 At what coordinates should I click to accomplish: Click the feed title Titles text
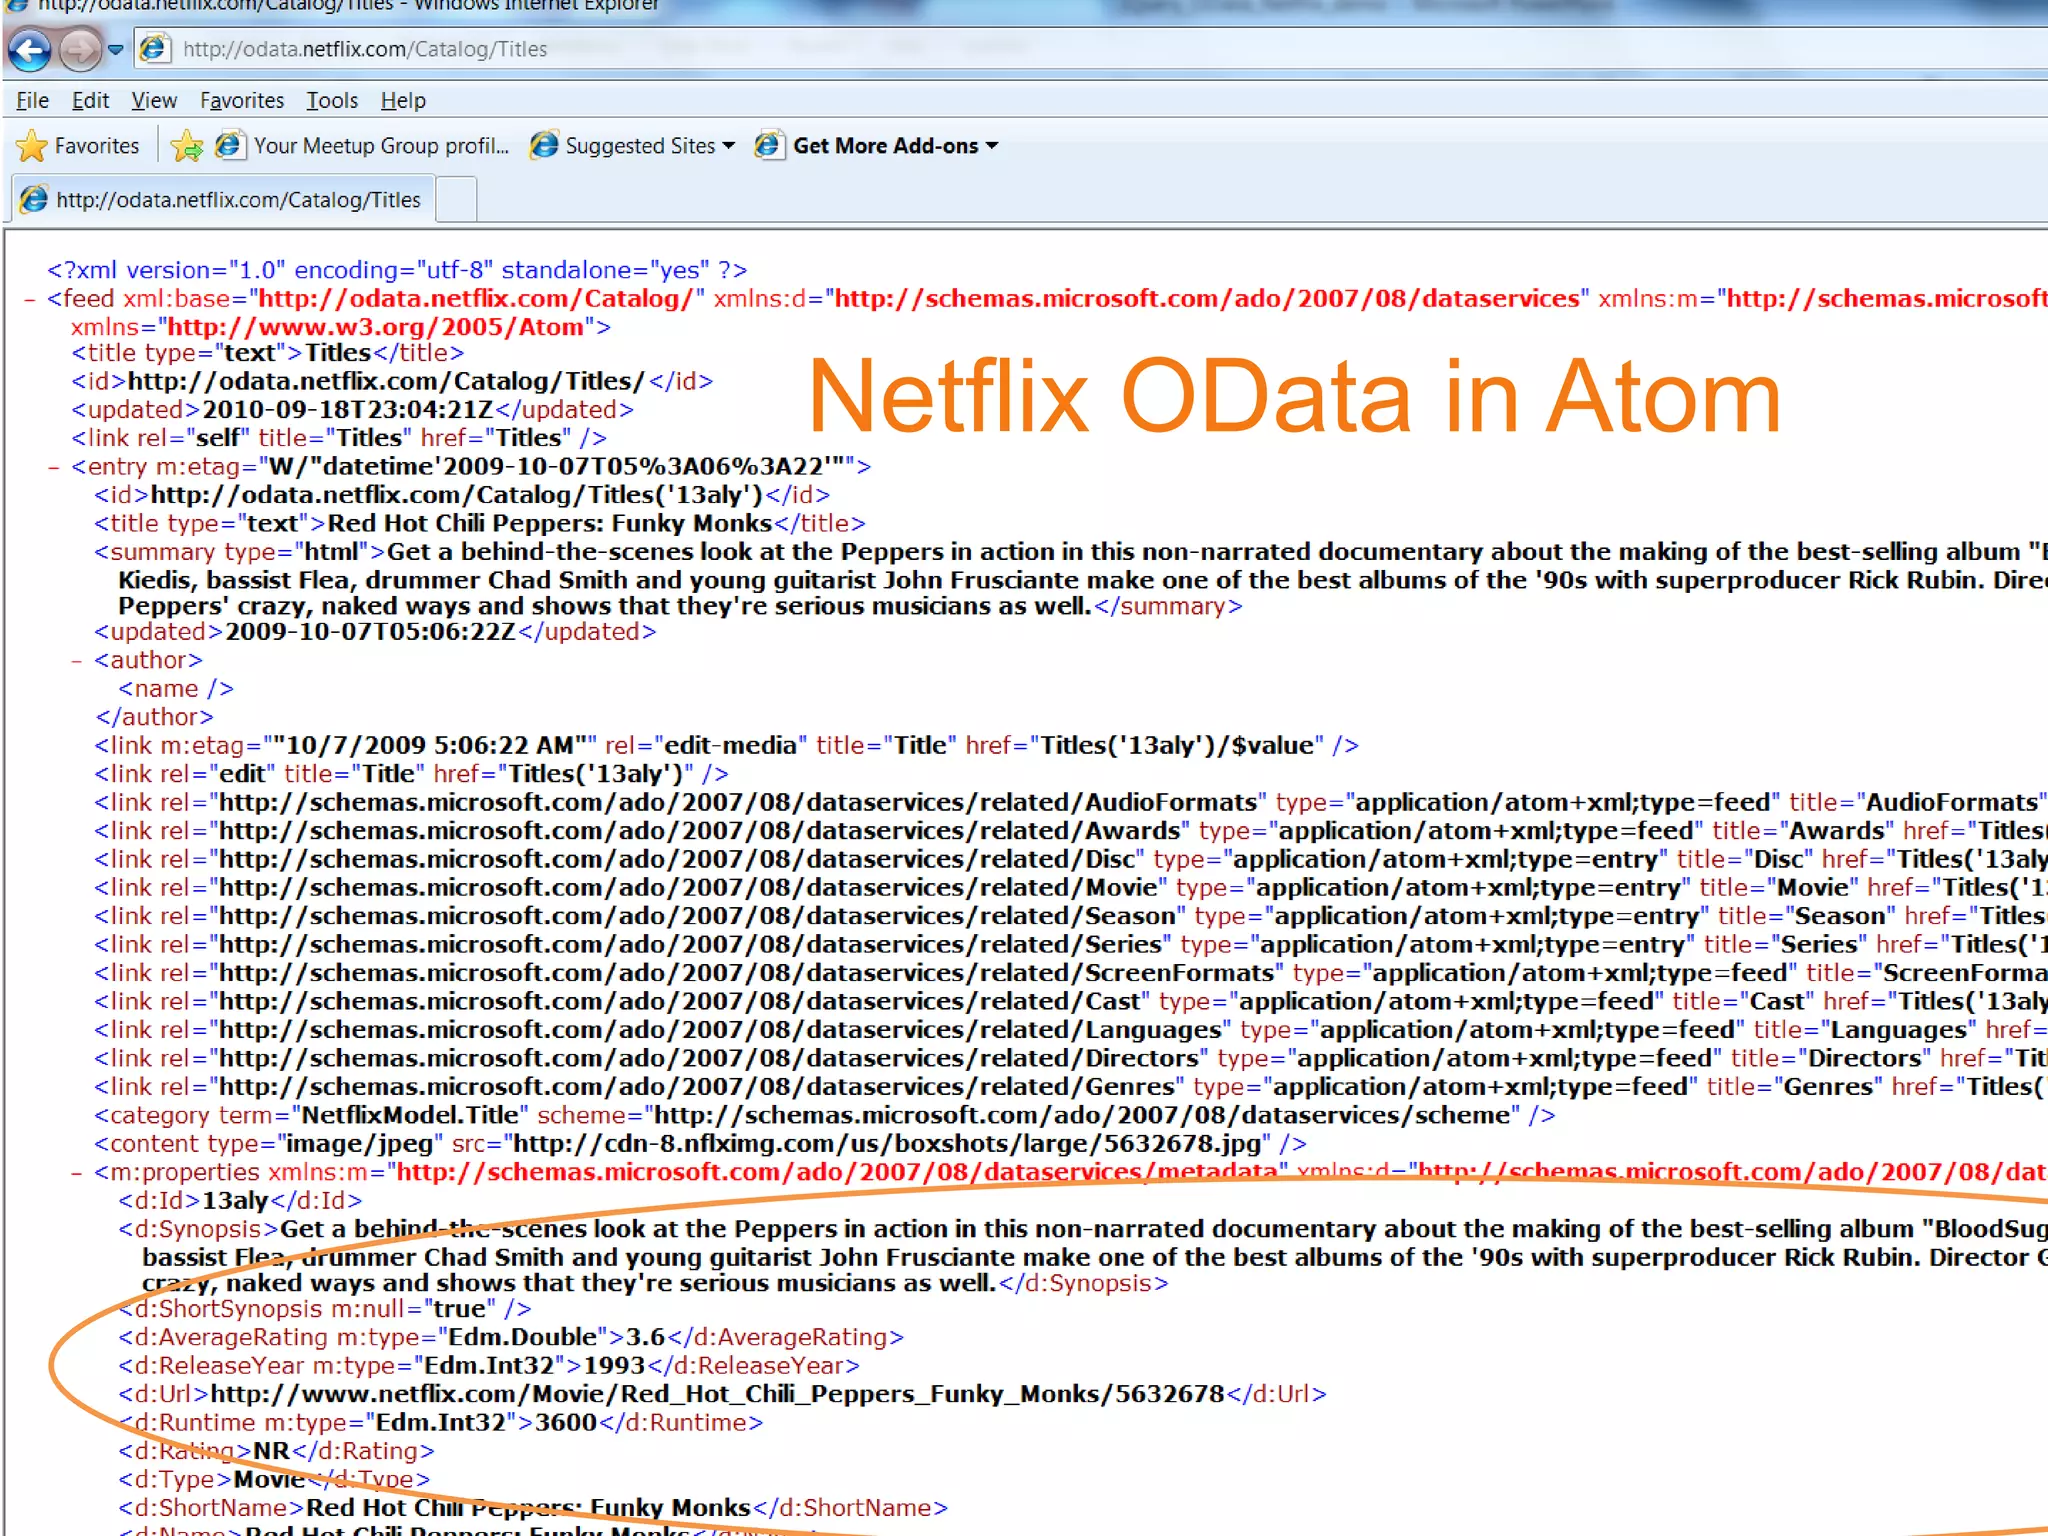(x=338, y=353)
